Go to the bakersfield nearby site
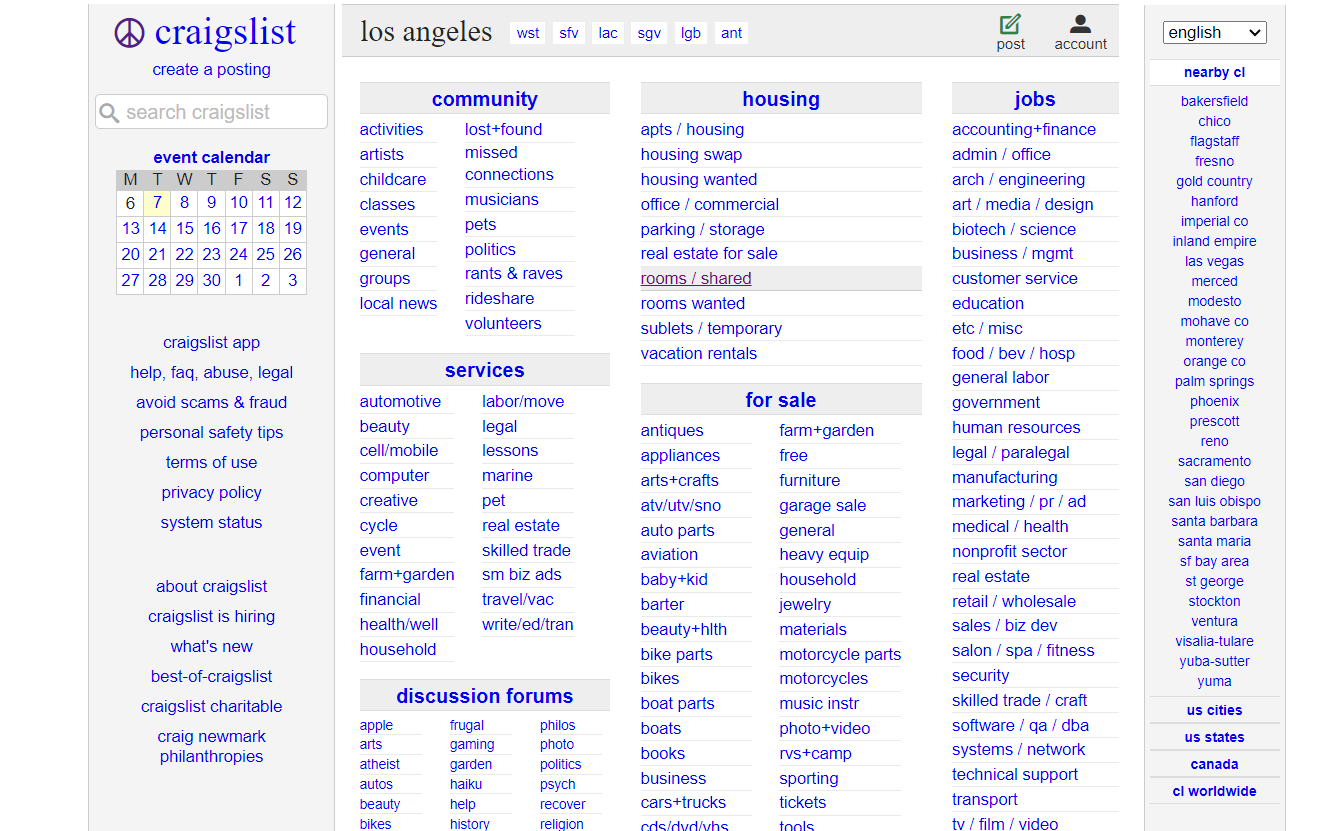The image size is (1341, 831). (x=1214, y=101)
